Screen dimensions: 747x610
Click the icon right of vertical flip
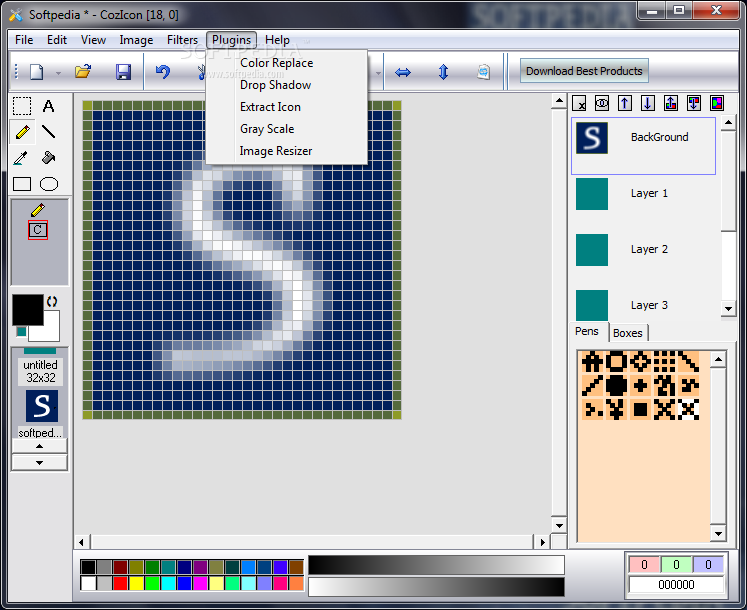(x=484, y=72)
